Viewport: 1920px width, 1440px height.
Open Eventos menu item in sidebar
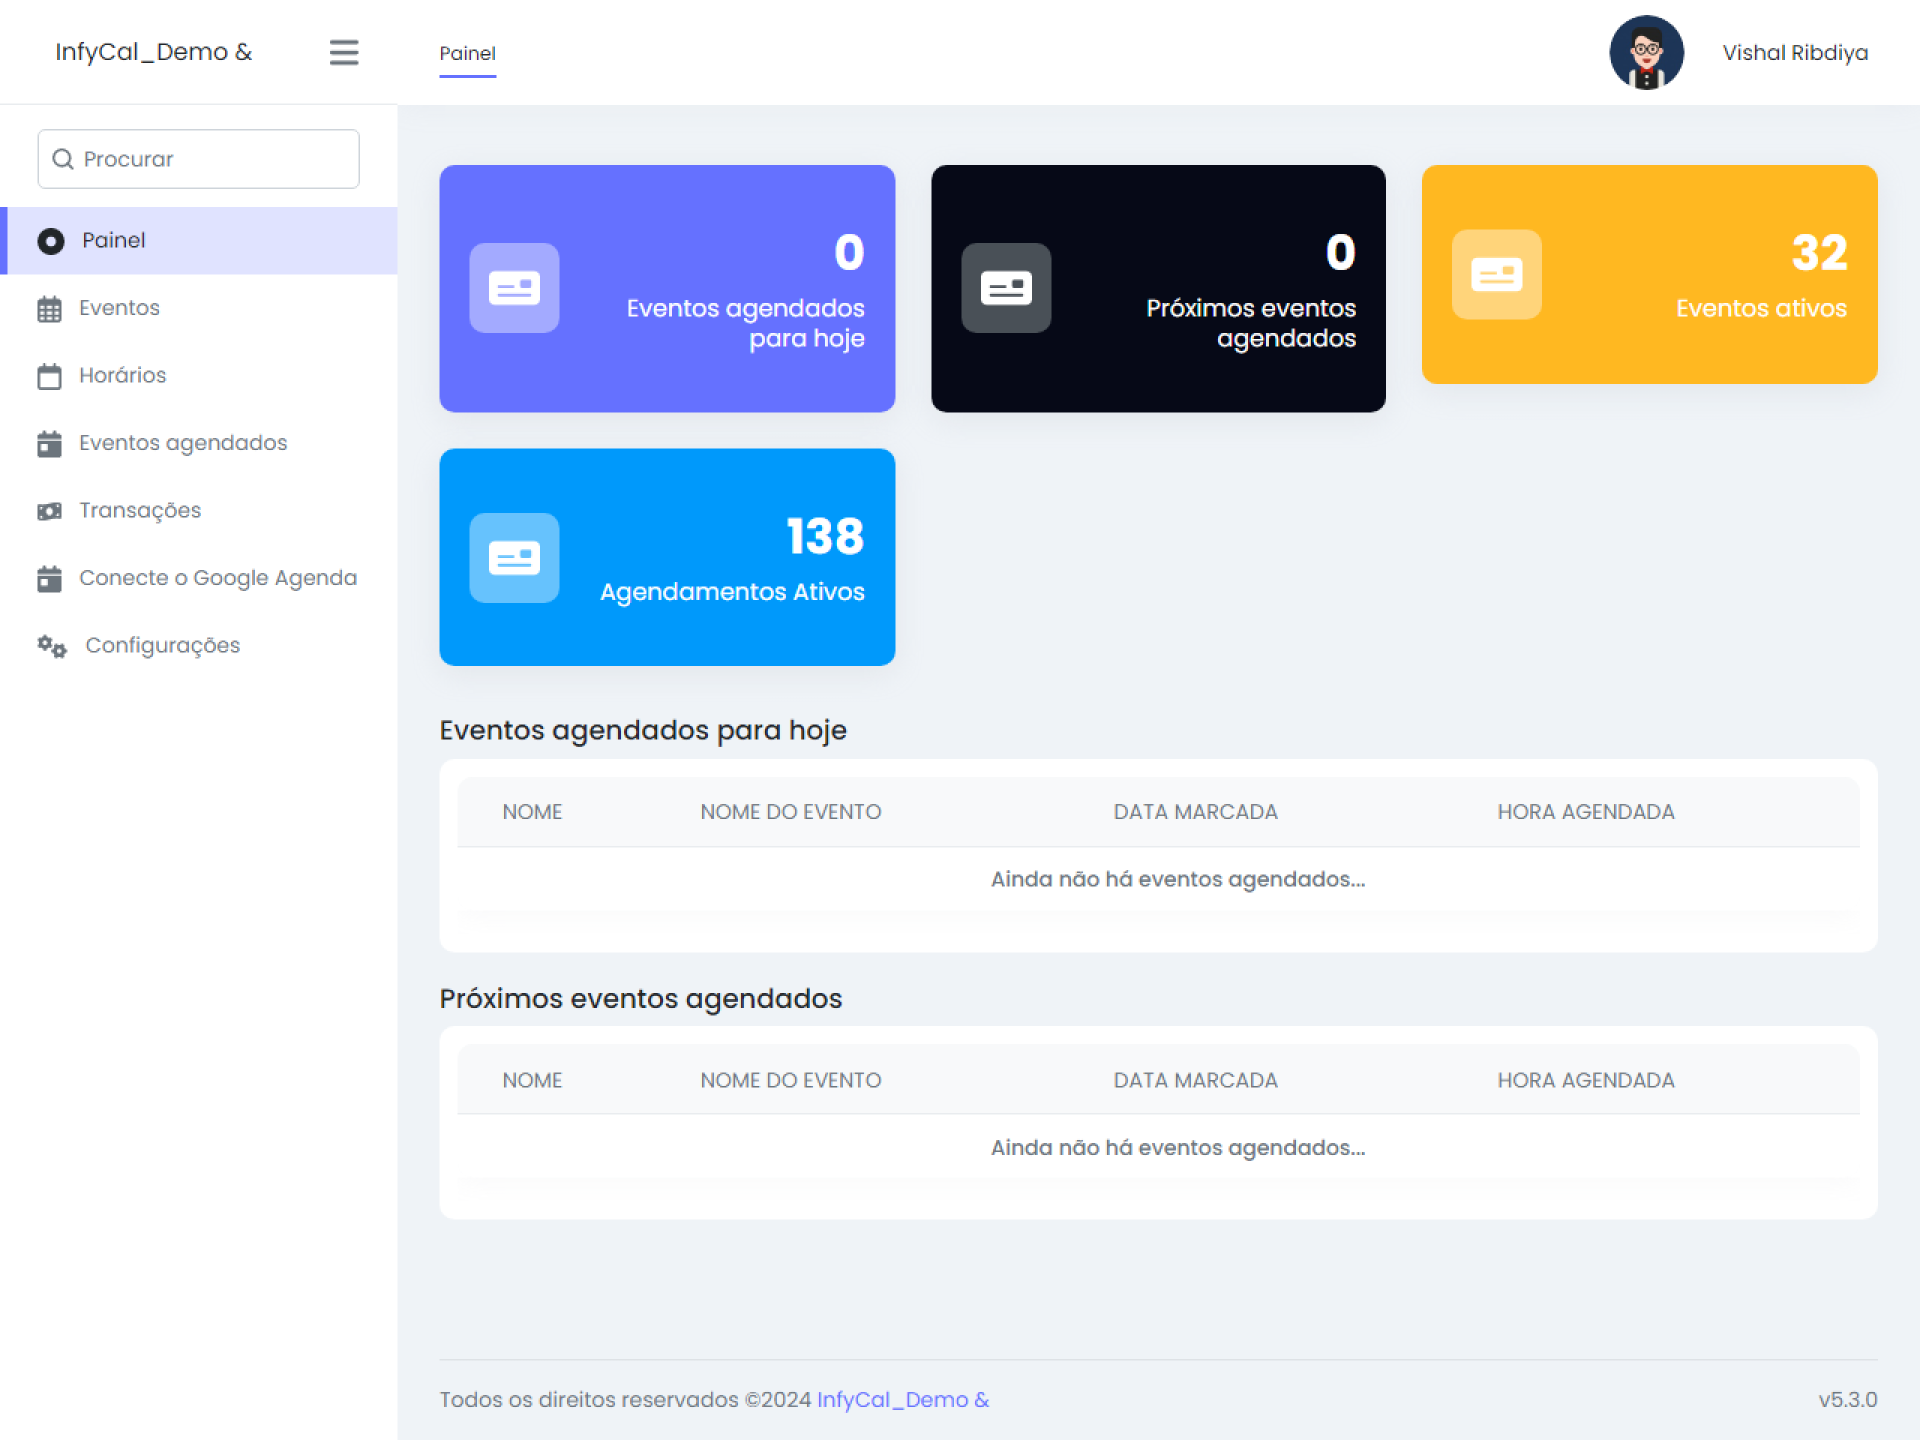(x=119, y=308)
